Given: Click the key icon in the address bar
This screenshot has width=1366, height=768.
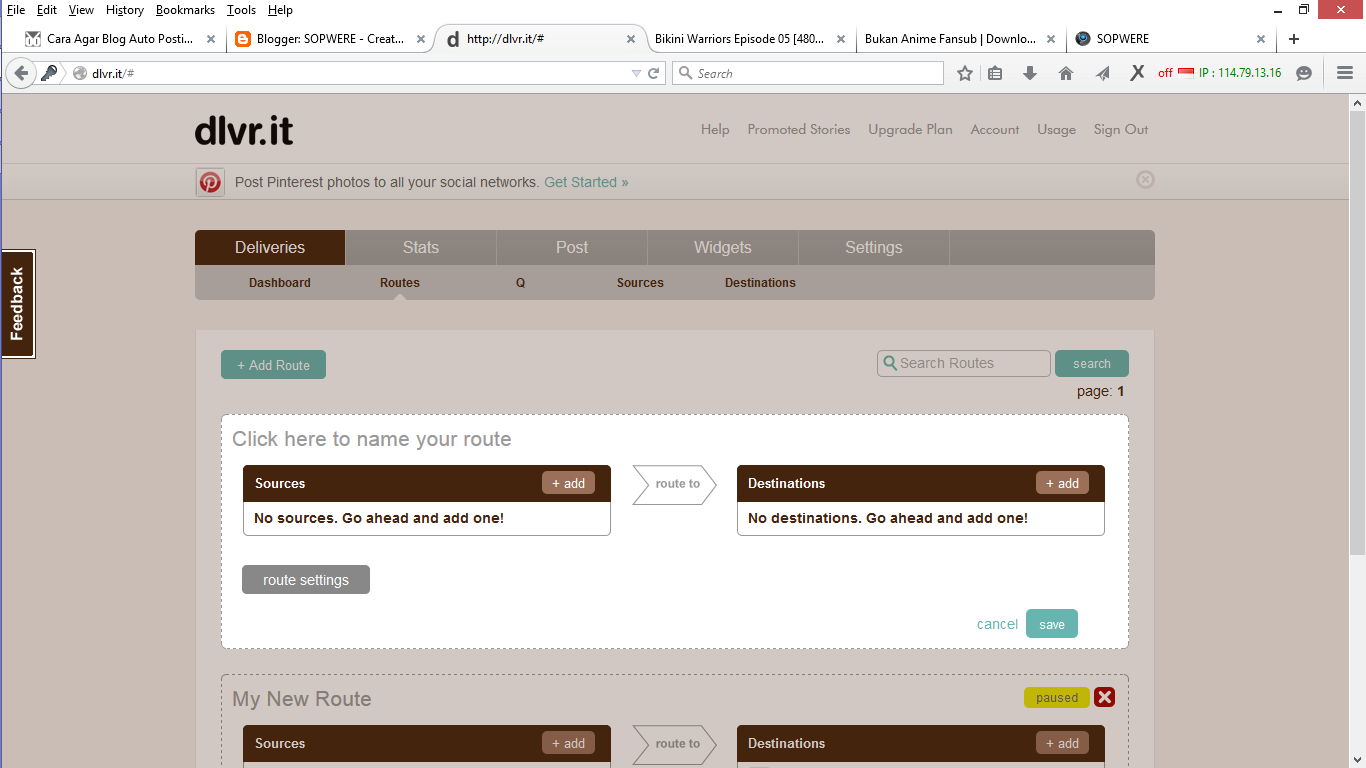Looking at the screenshot, I should (49, 73).
